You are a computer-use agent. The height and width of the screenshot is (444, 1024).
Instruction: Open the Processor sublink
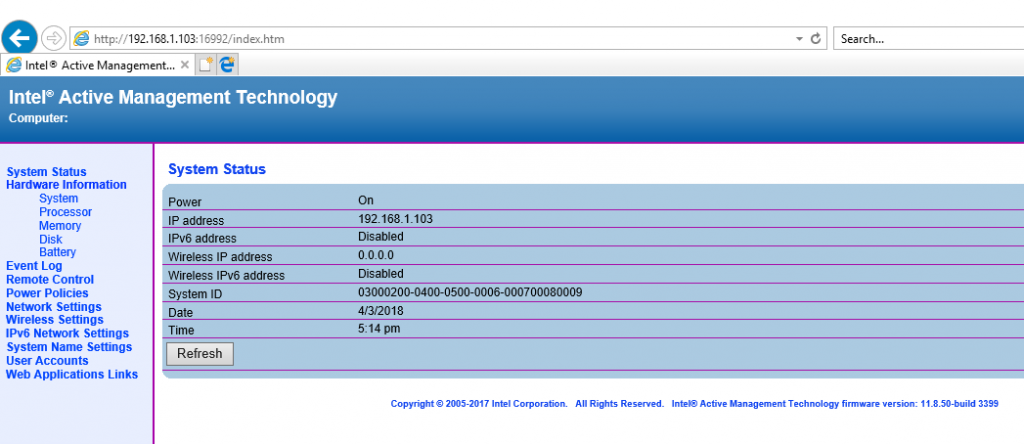tap(65, 212)
